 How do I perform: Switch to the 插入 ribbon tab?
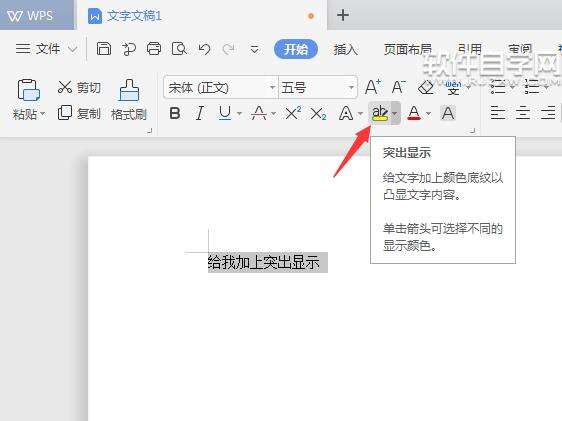pos(346,49)
